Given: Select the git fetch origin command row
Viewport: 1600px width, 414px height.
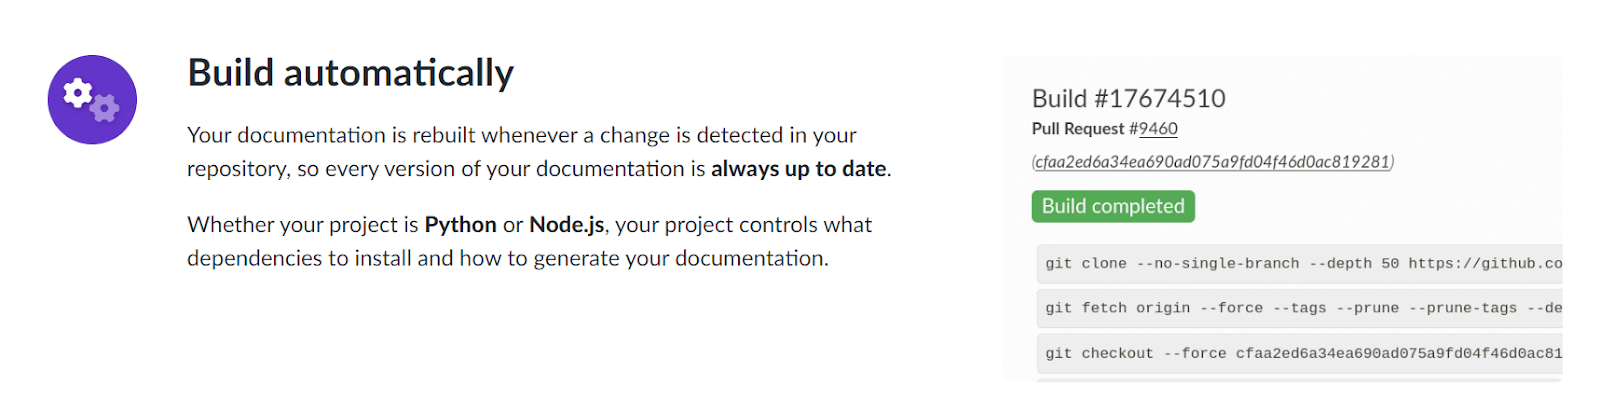Looking at the screenshot, I should pyautogui.click(x=1300, y=309).
